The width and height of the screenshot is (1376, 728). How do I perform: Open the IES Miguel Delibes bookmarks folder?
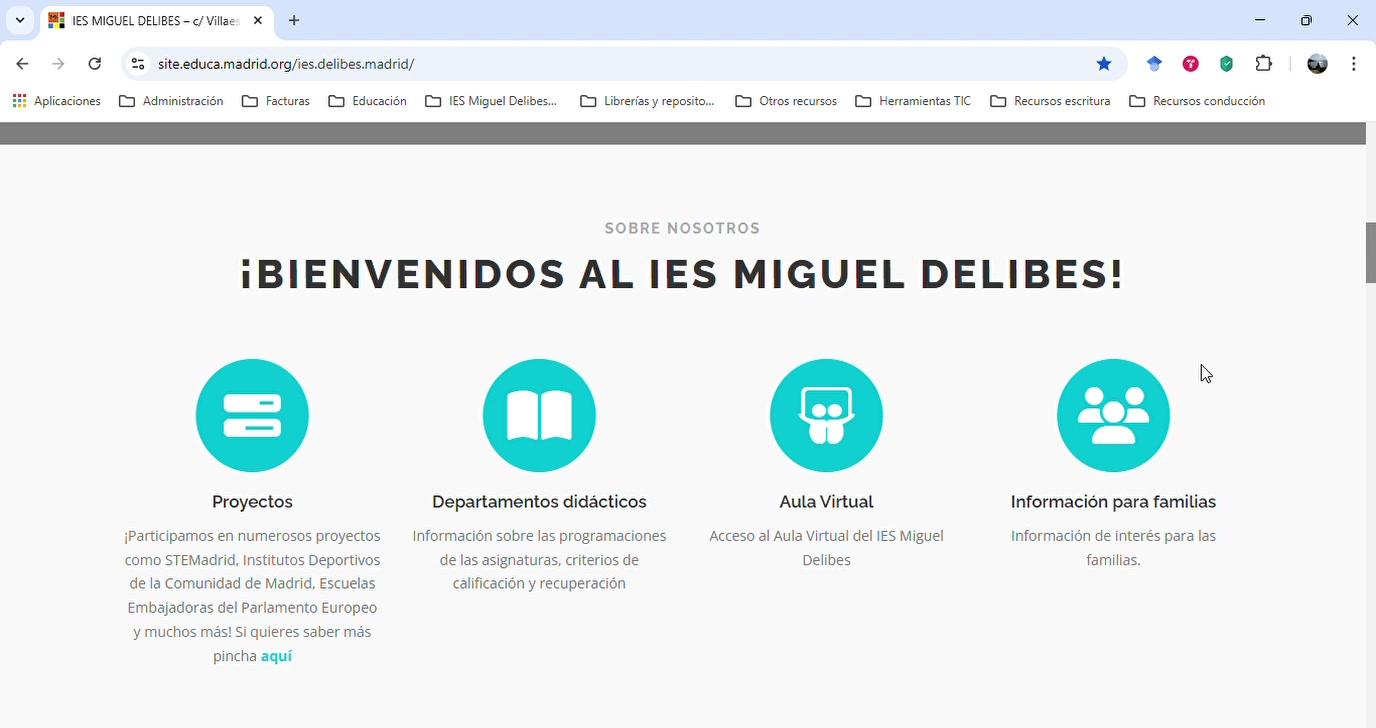click(x=491, y=101)
